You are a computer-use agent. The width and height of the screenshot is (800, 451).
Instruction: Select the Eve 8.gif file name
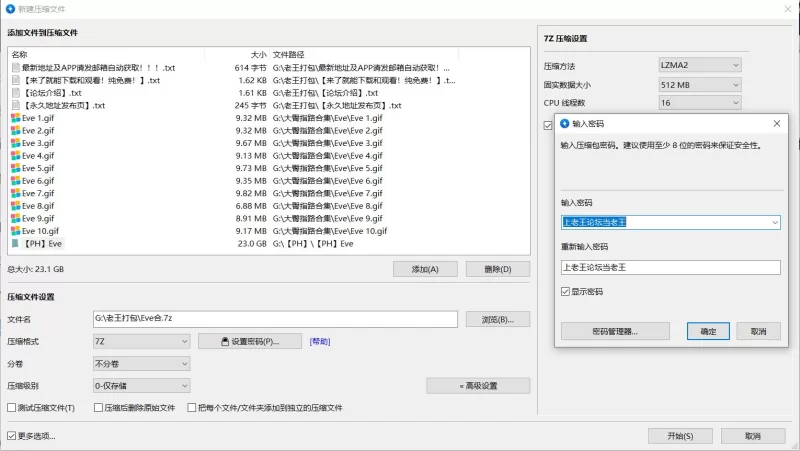coord(38,206)
